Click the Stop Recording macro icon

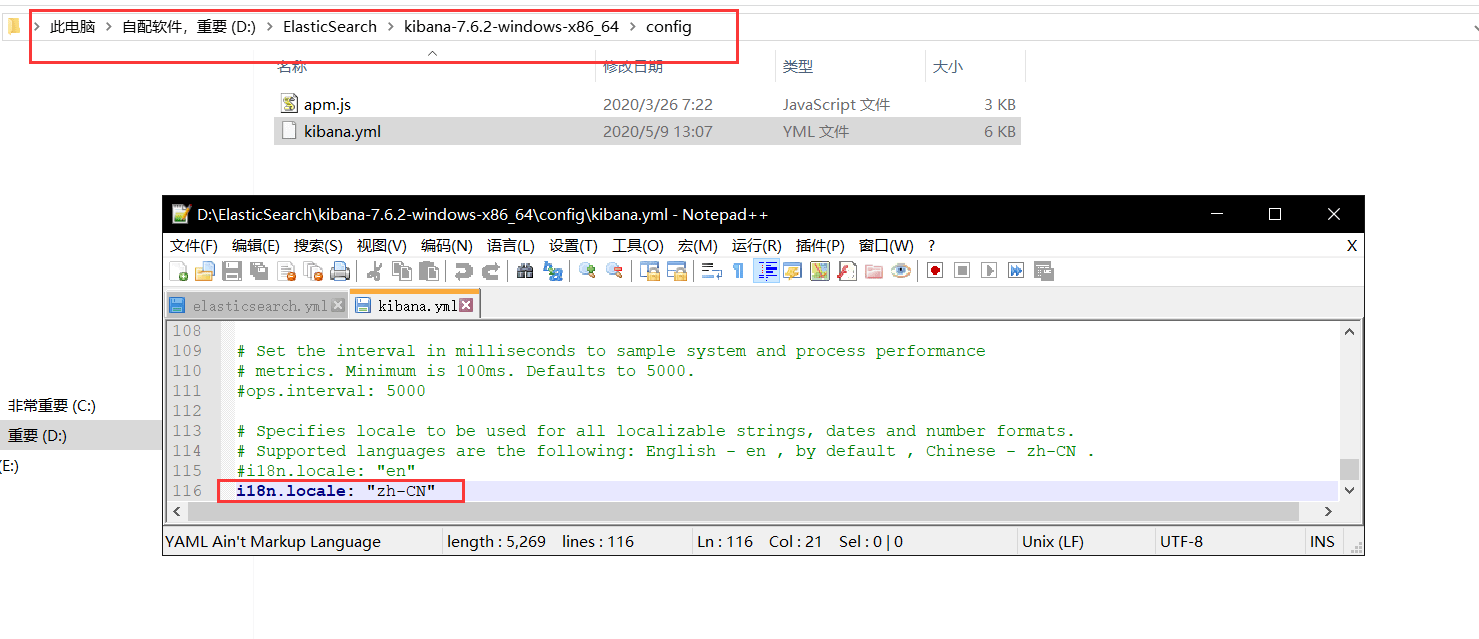point(962,271)
